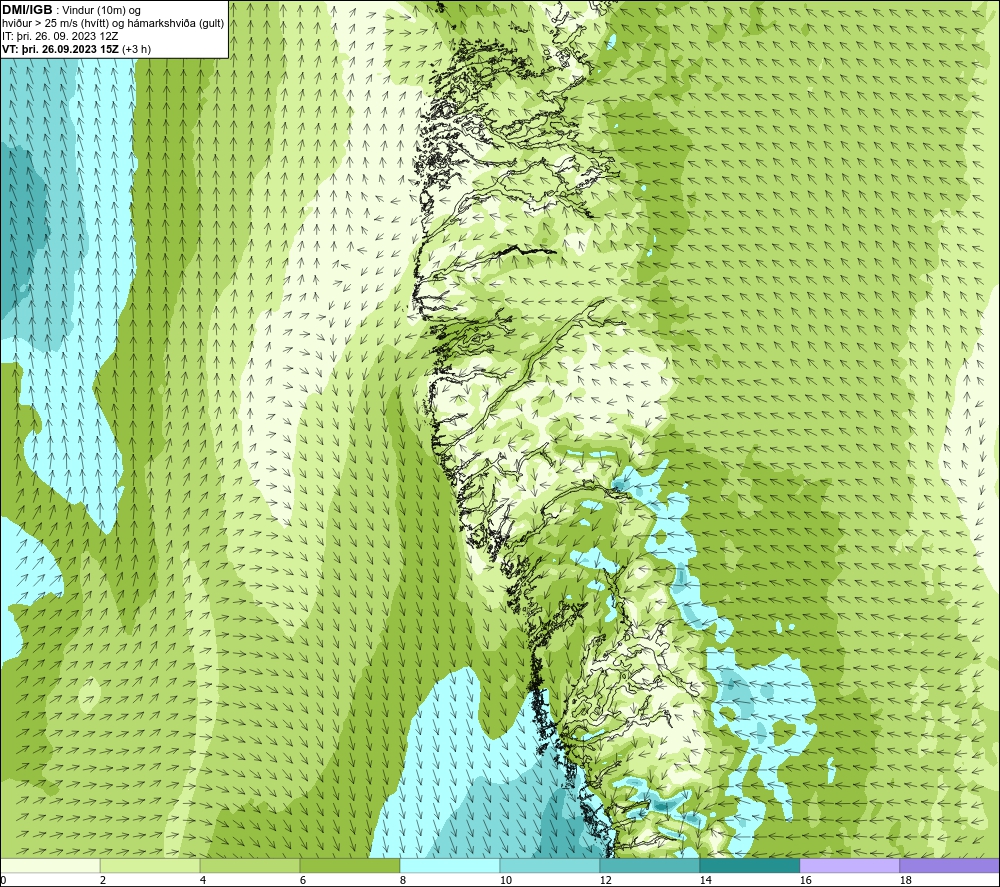The height and width of the screenshot is (887, 1000).
Task: Click the "2" tick label on color scale
Action: pos(103,881)
